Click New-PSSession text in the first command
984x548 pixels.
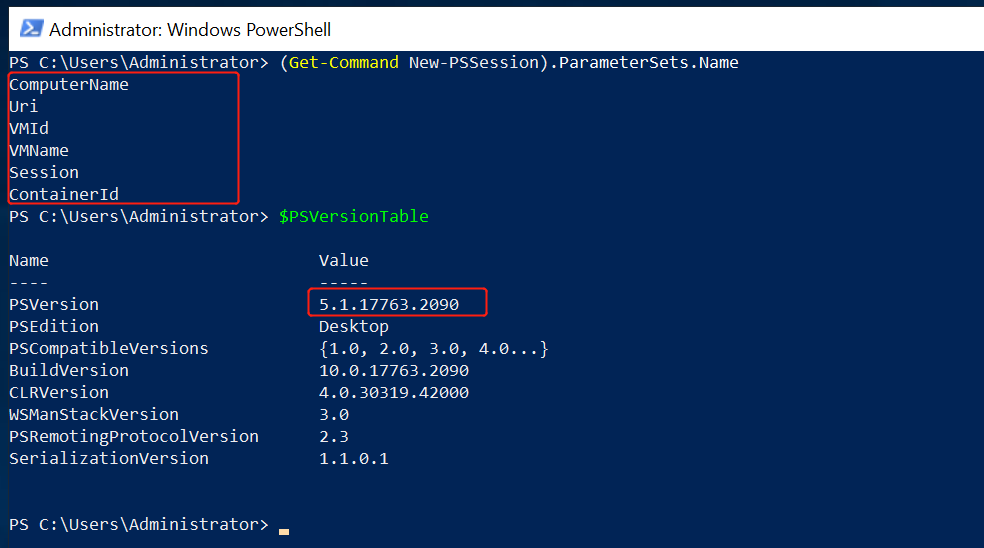(x=474, y=63)
